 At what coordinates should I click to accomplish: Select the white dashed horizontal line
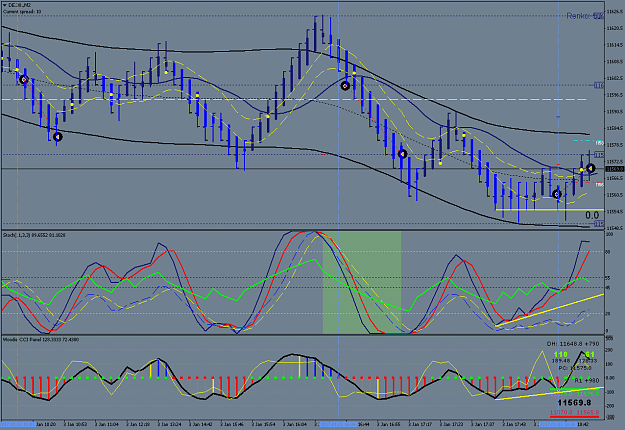[x=294, y=100]
